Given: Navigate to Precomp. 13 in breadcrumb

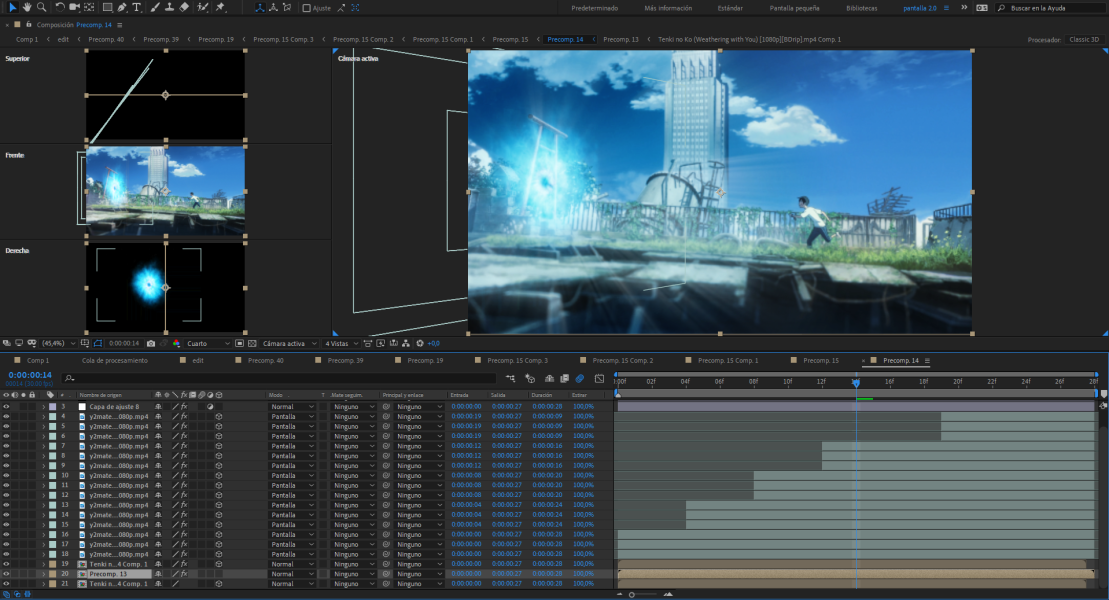Looking at the screenshot, I should tap(620, 40).
